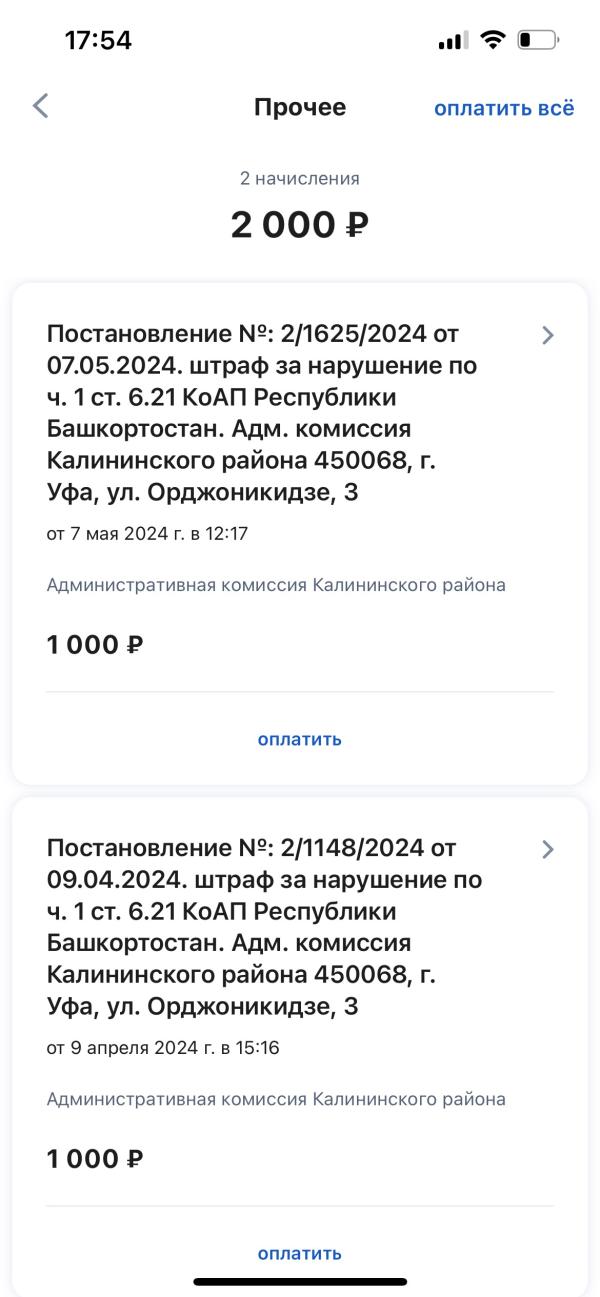Tap '2 начисления' counter label
Image resolution: width=600 pixels, height=1297 pixels.
click(x=300, y=179)
